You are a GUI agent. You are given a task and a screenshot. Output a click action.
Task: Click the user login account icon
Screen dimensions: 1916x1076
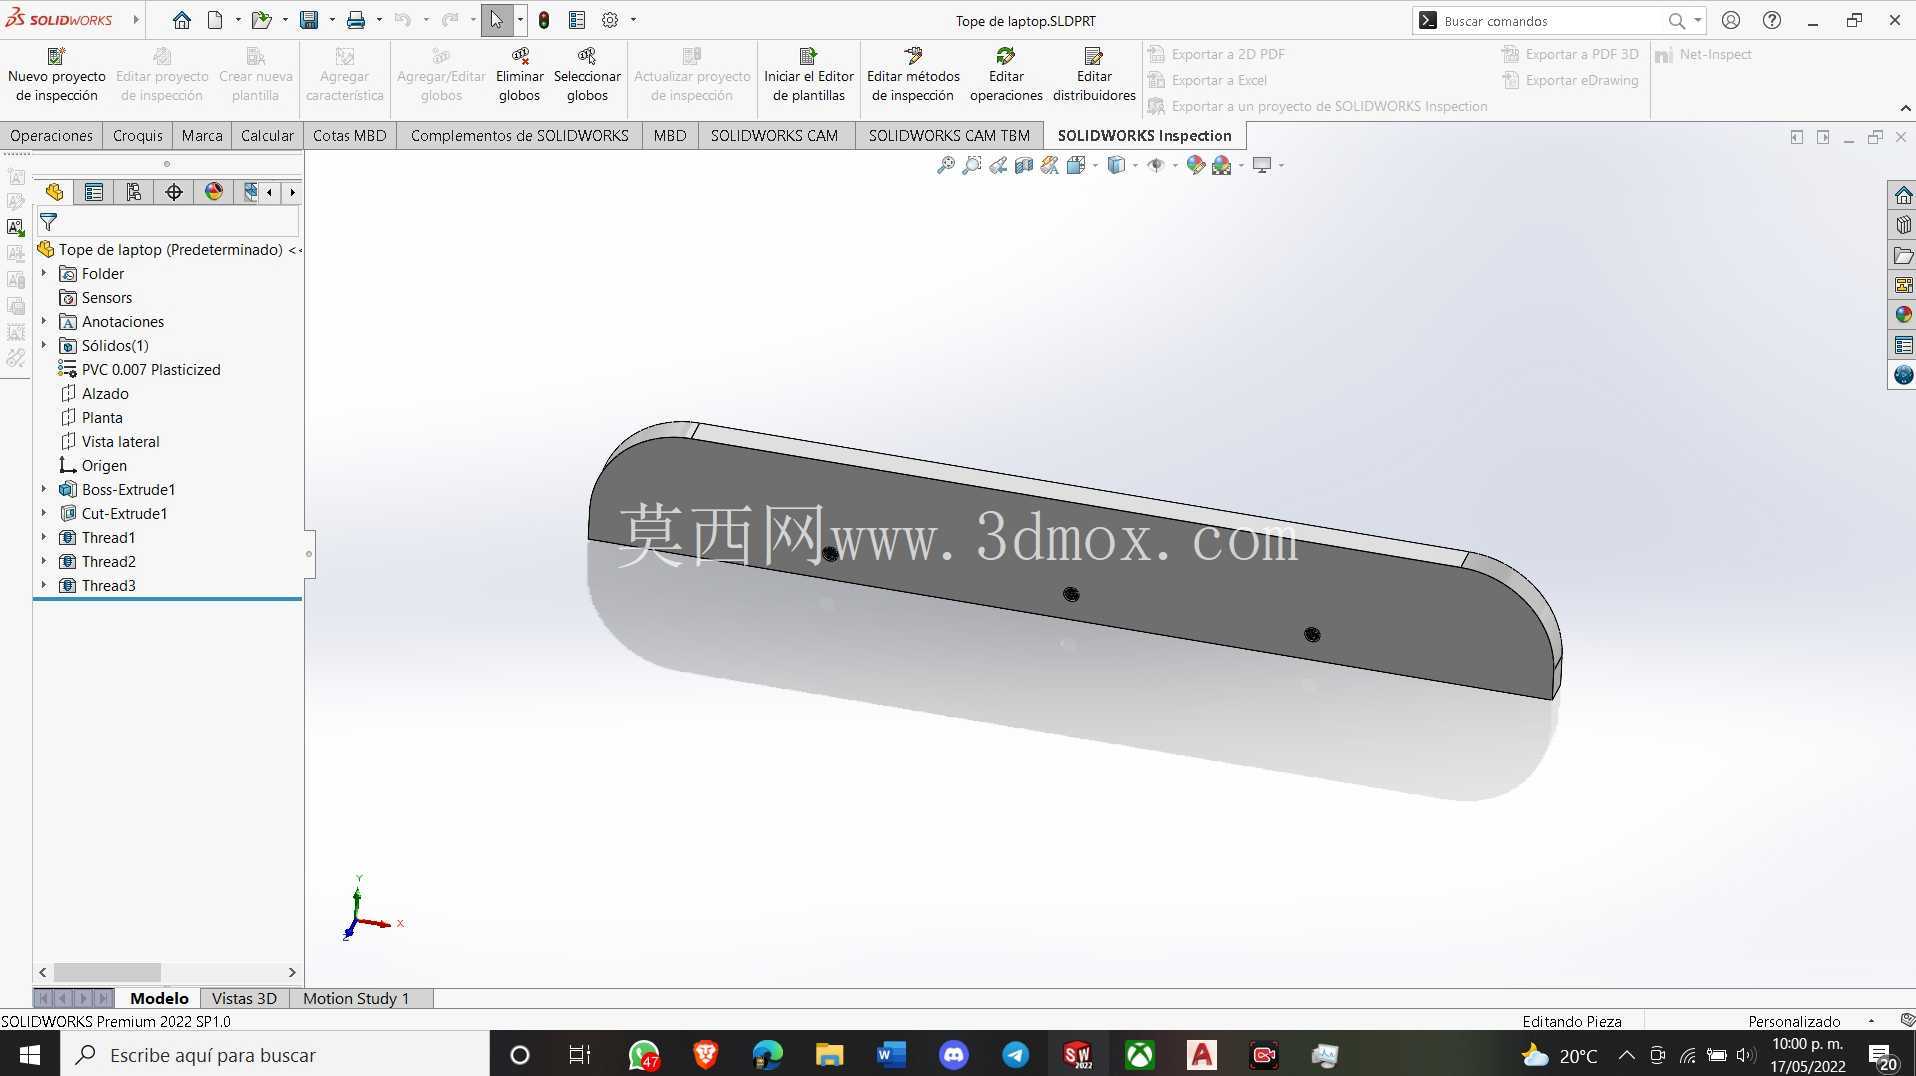[x=1731, y=20]
